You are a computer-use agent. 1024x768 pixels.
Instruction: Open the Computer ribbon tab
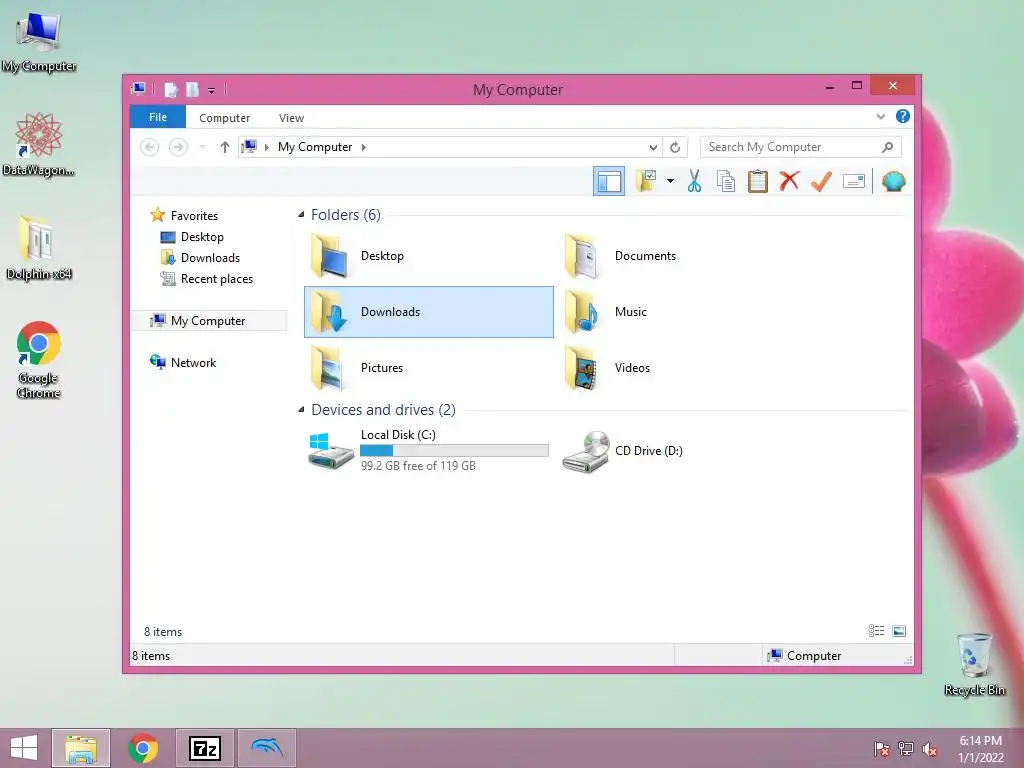click(x=225, y=118)
